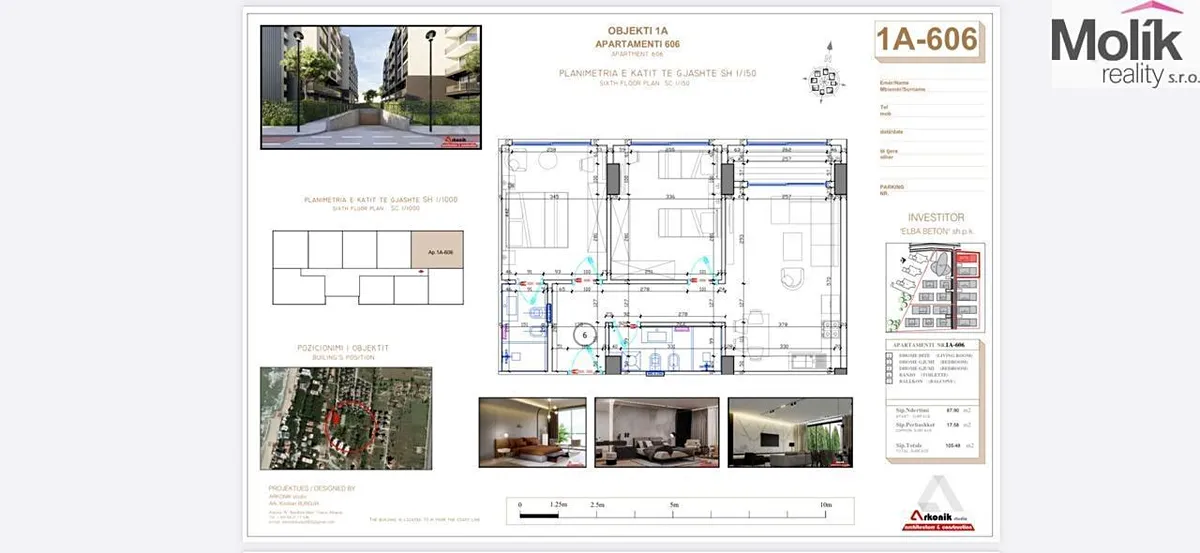Click the main apartment floor plan drawing
Viewport: 1200px width, 553px height.
[671, 258]
